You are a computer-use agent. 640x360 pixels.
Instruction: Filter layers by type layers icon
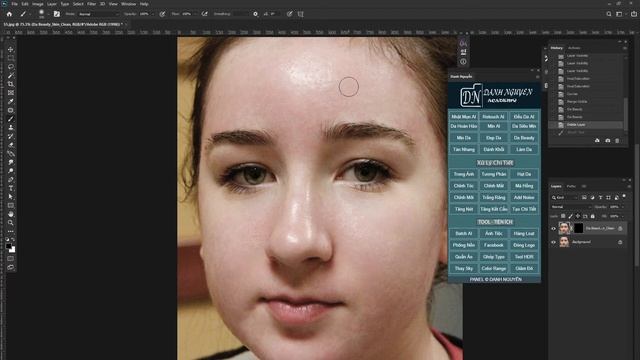pos(600,198)
